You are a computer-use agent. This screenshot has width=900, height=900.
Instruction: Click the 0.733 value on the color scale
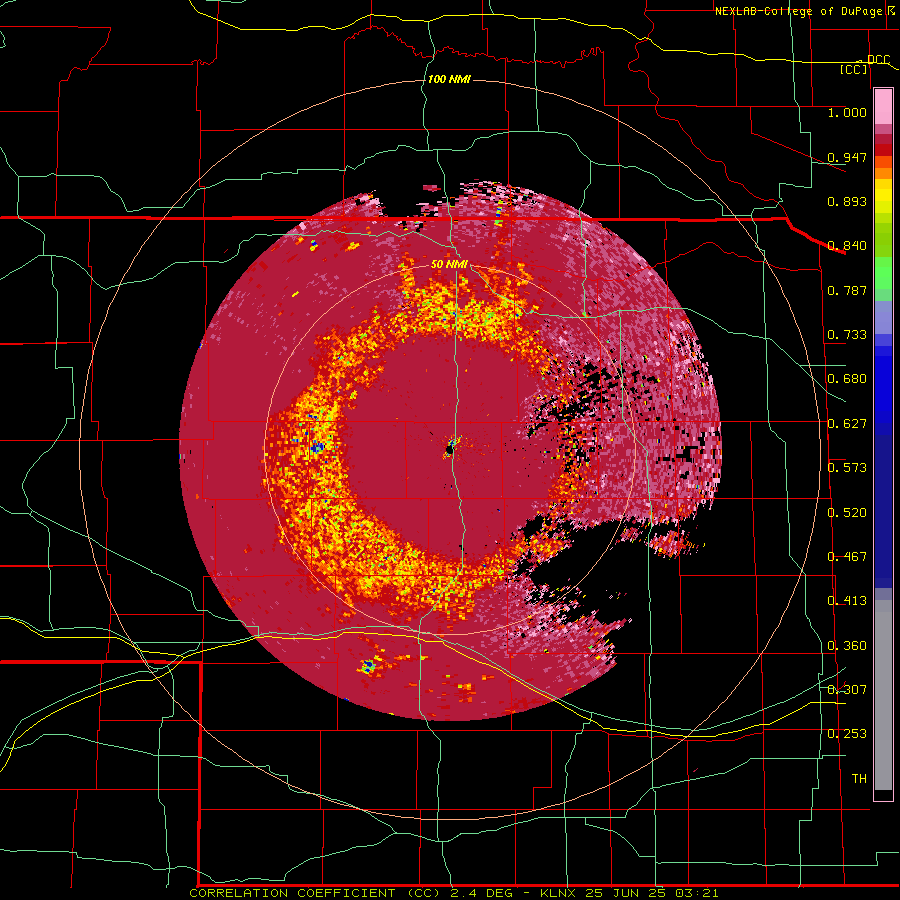pyautogui.click(x=847, y=335)
